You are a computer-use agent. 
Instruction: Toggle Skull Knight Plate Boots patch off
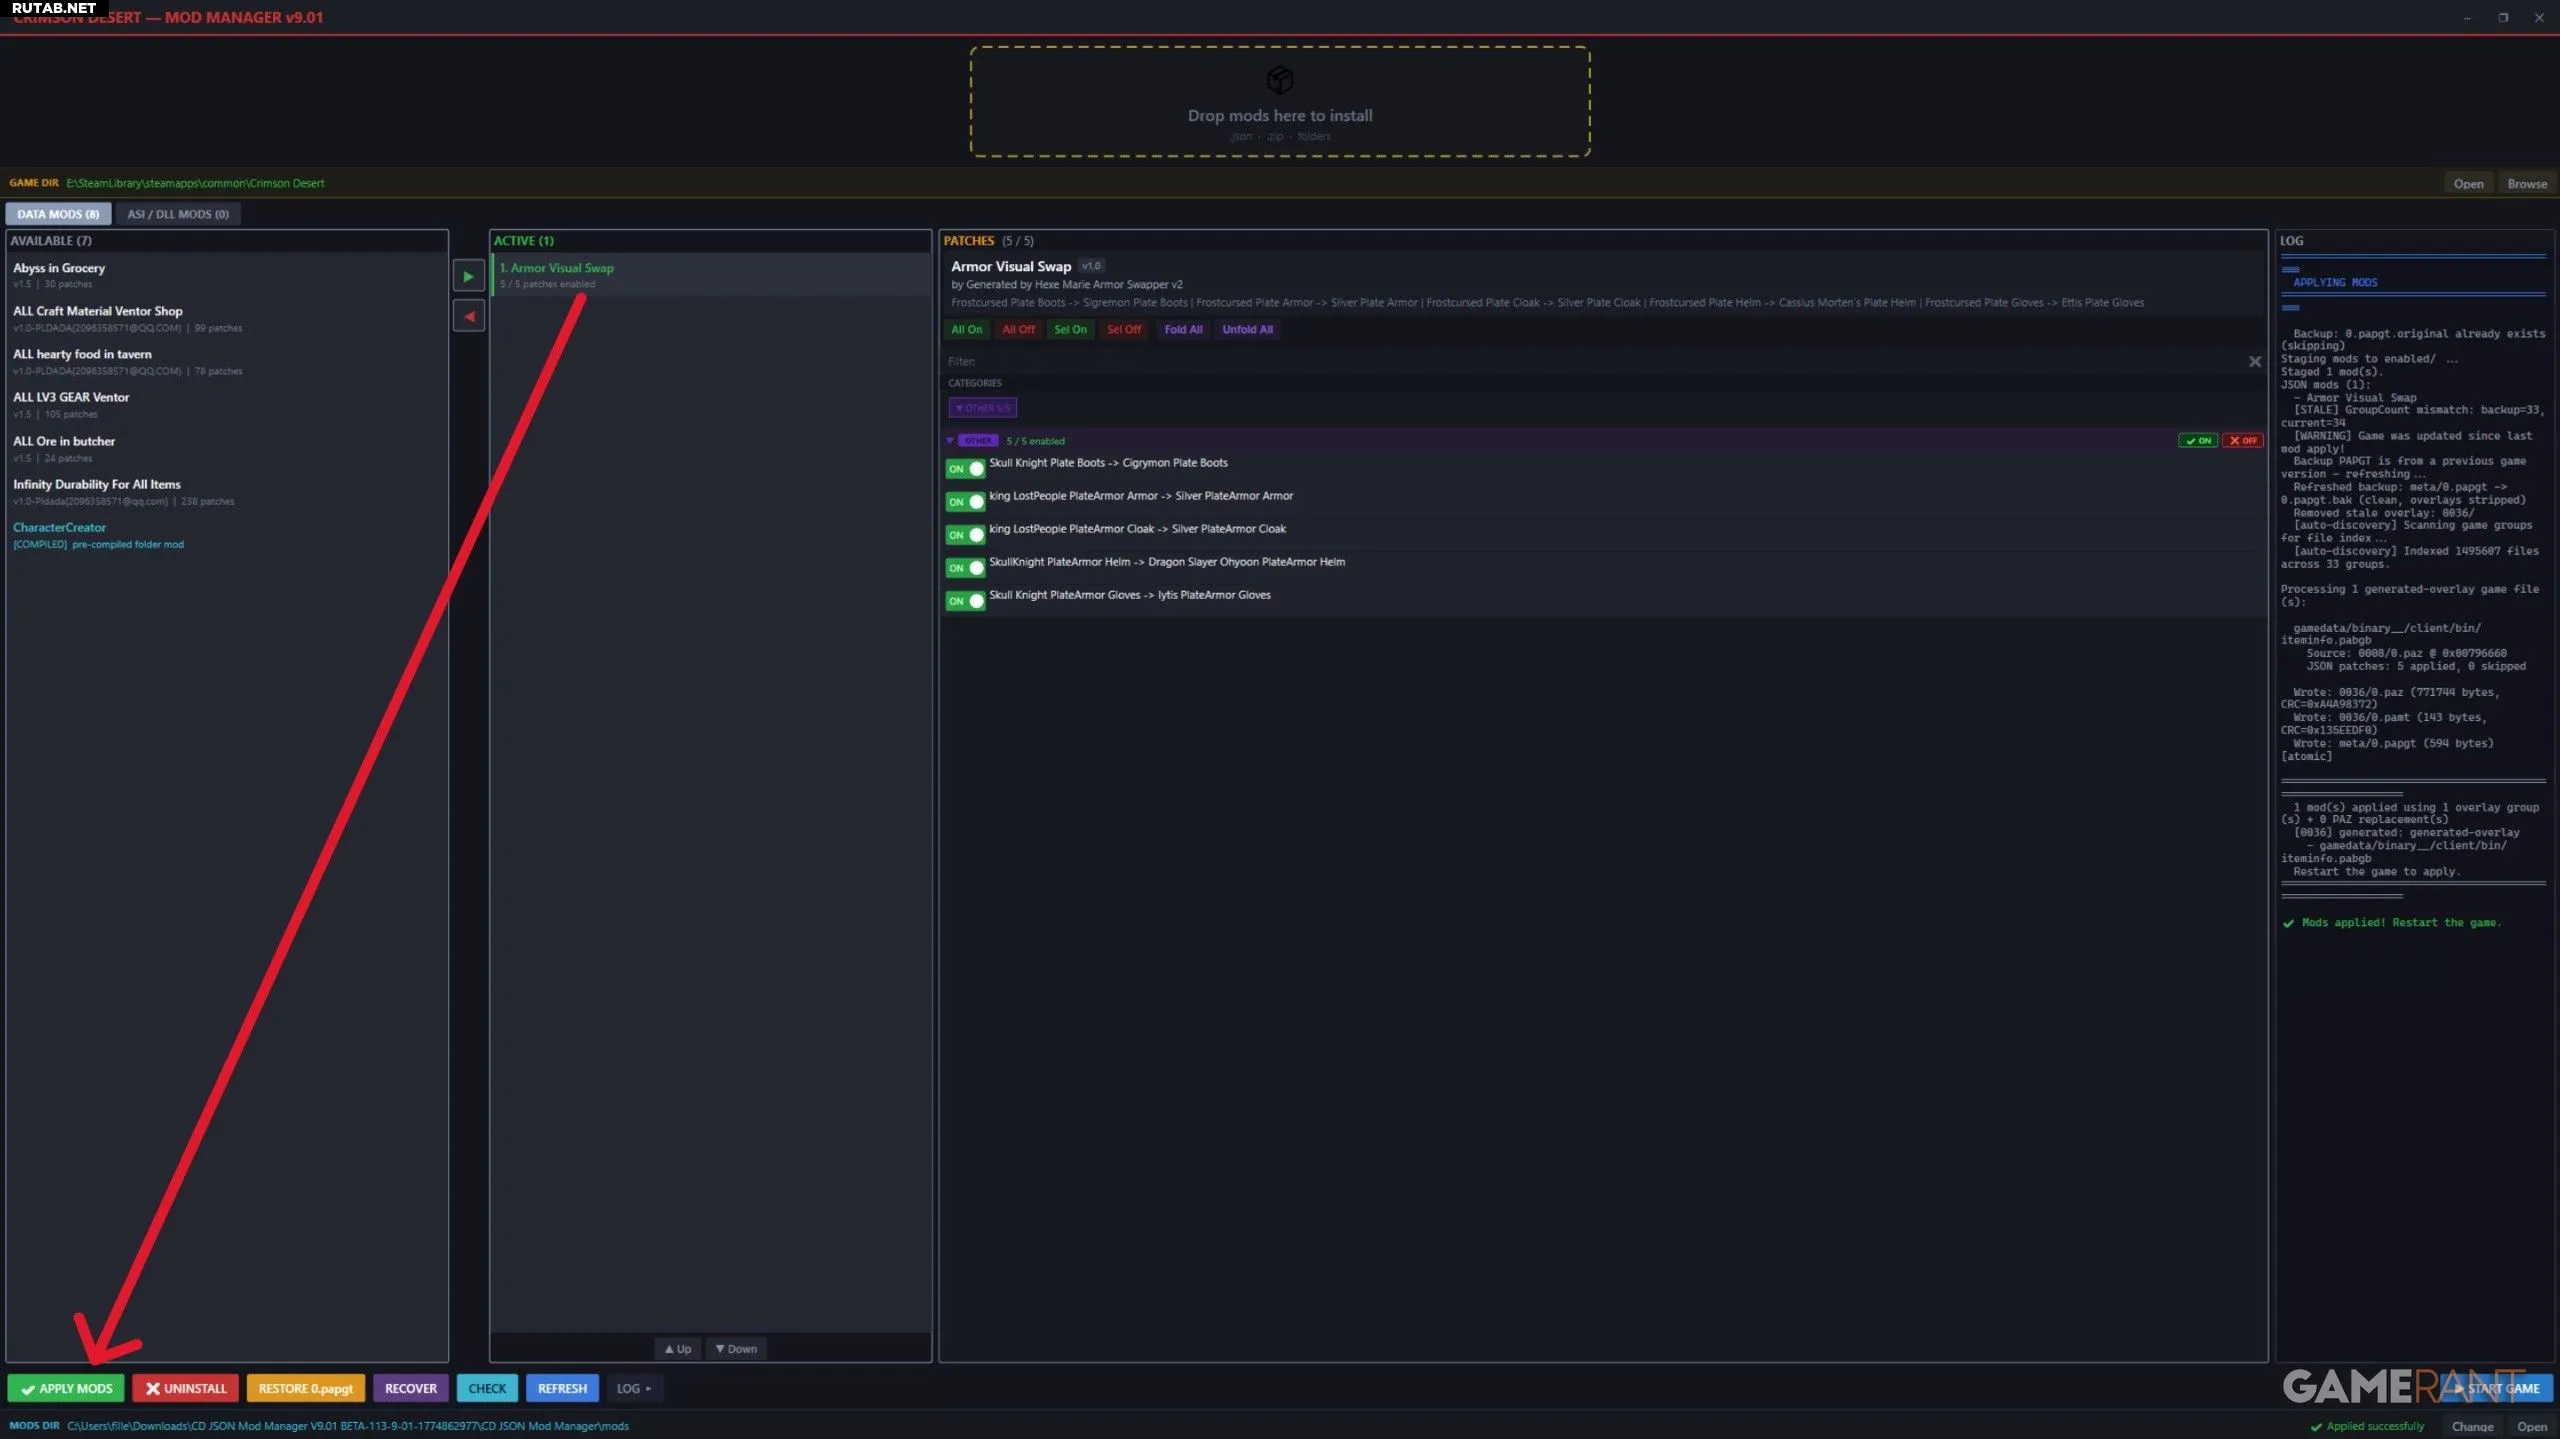pyautogui.click(x=965, y=469)
